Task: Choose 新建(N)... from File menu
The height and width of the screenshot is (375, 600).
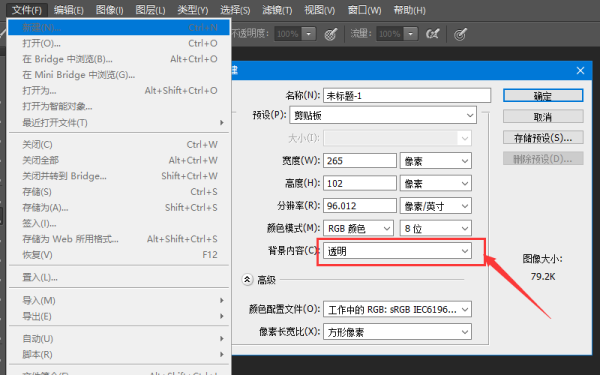Action: [x=119, y=28]
